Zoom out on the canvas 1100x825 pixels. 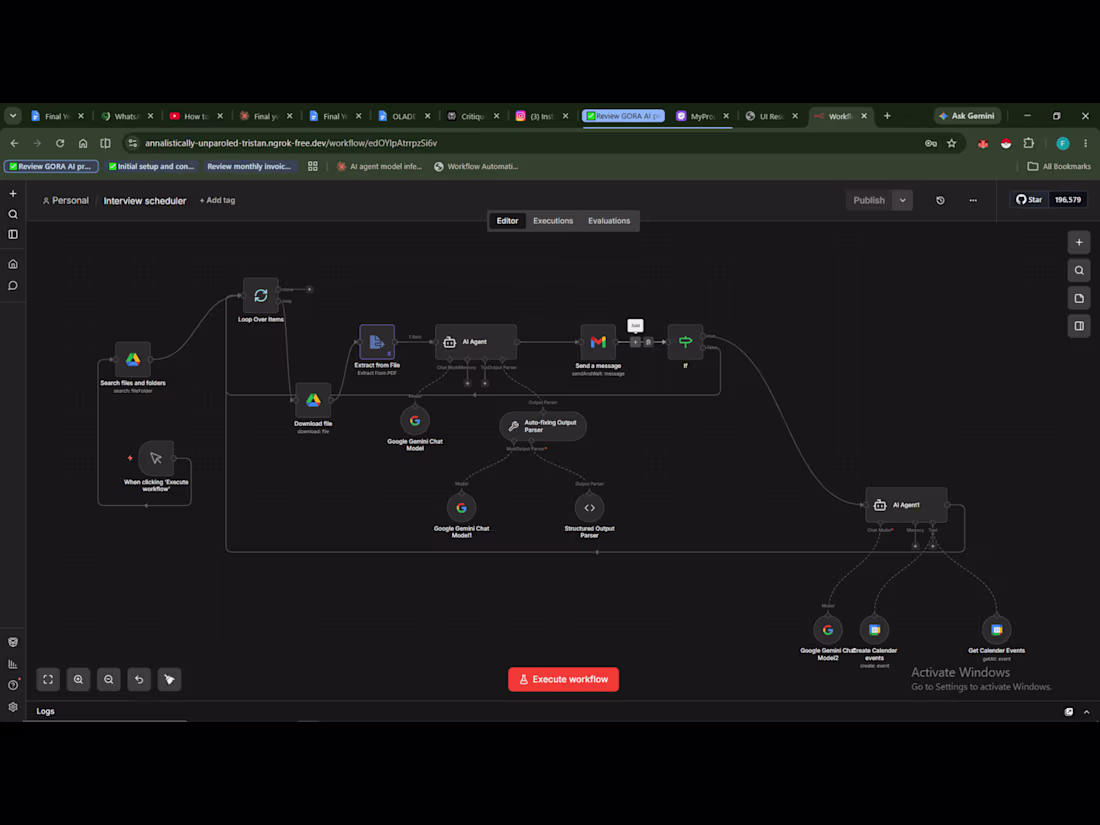pos(109,679)
